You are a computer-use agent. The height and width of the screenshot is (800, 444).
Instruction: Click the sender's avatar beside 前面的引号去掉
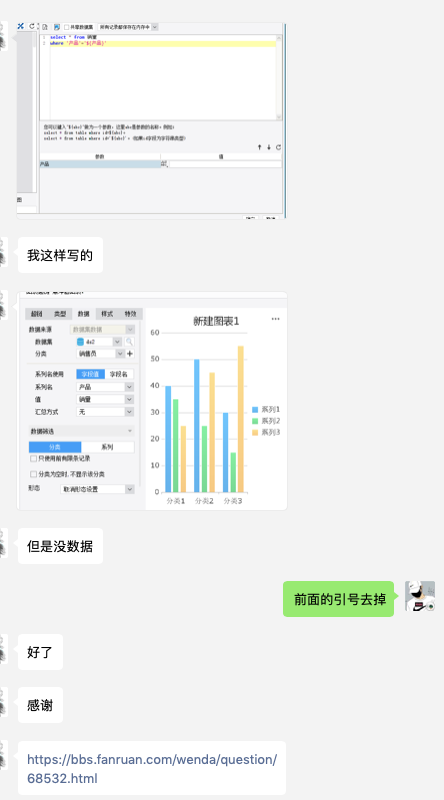pos(420,596)
